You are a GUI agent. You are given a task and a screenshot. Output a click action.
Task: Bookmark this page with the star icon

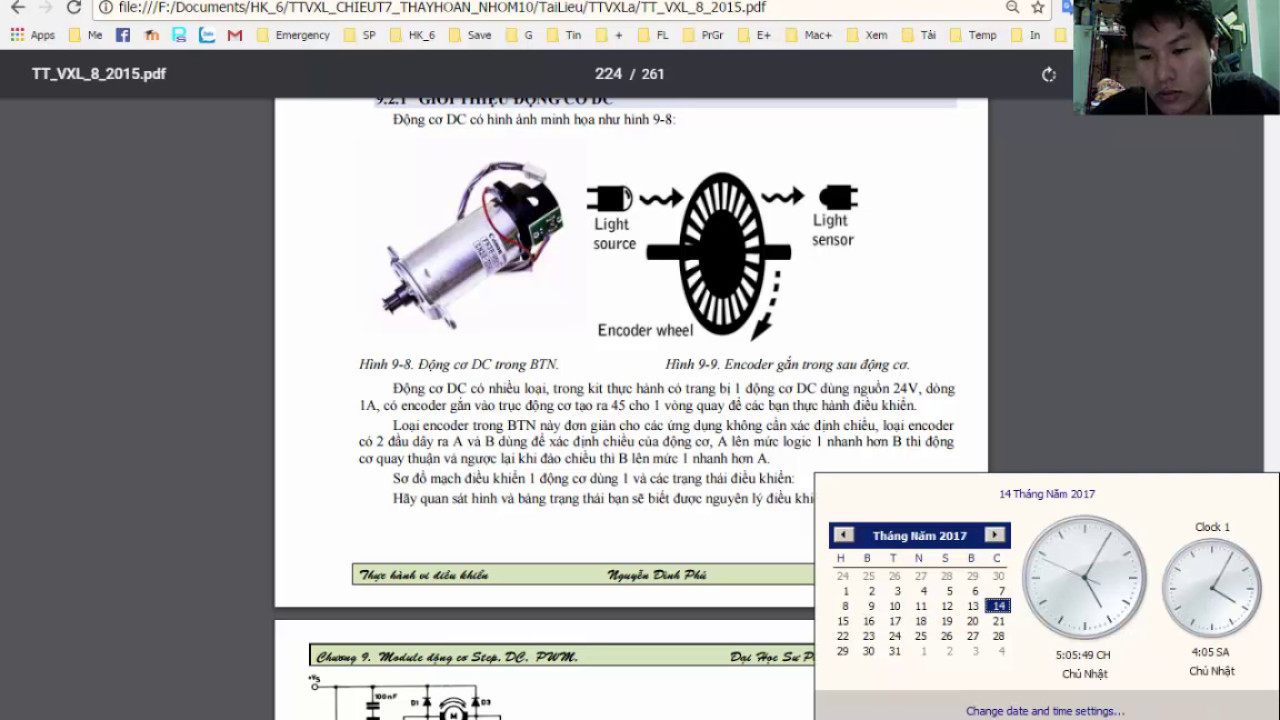[1038, 8]
